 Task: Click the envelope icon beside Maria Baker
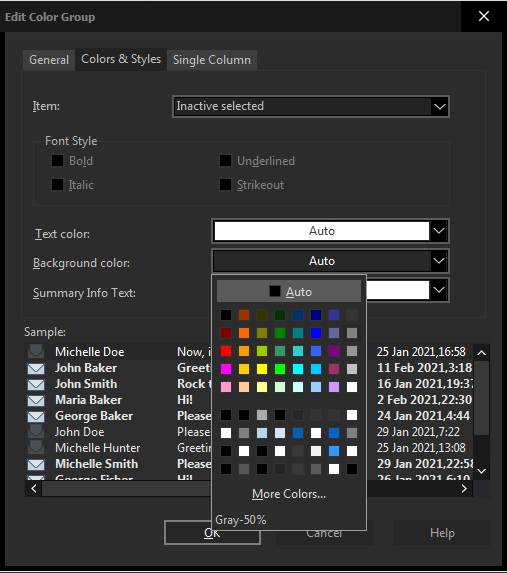pos(36,401)
